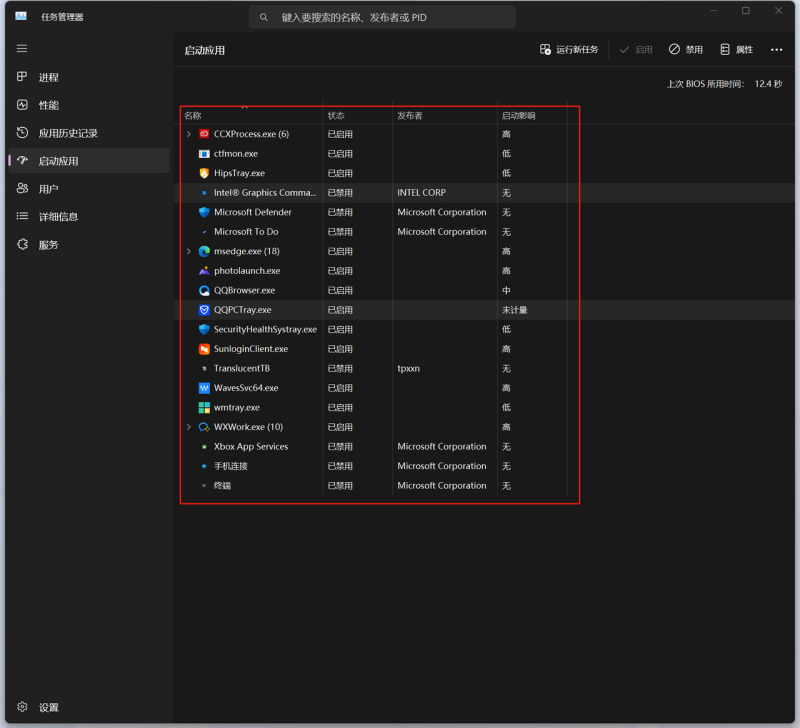
Task: Sort by the 状态 column header
Action: click(x=336, y=116)
